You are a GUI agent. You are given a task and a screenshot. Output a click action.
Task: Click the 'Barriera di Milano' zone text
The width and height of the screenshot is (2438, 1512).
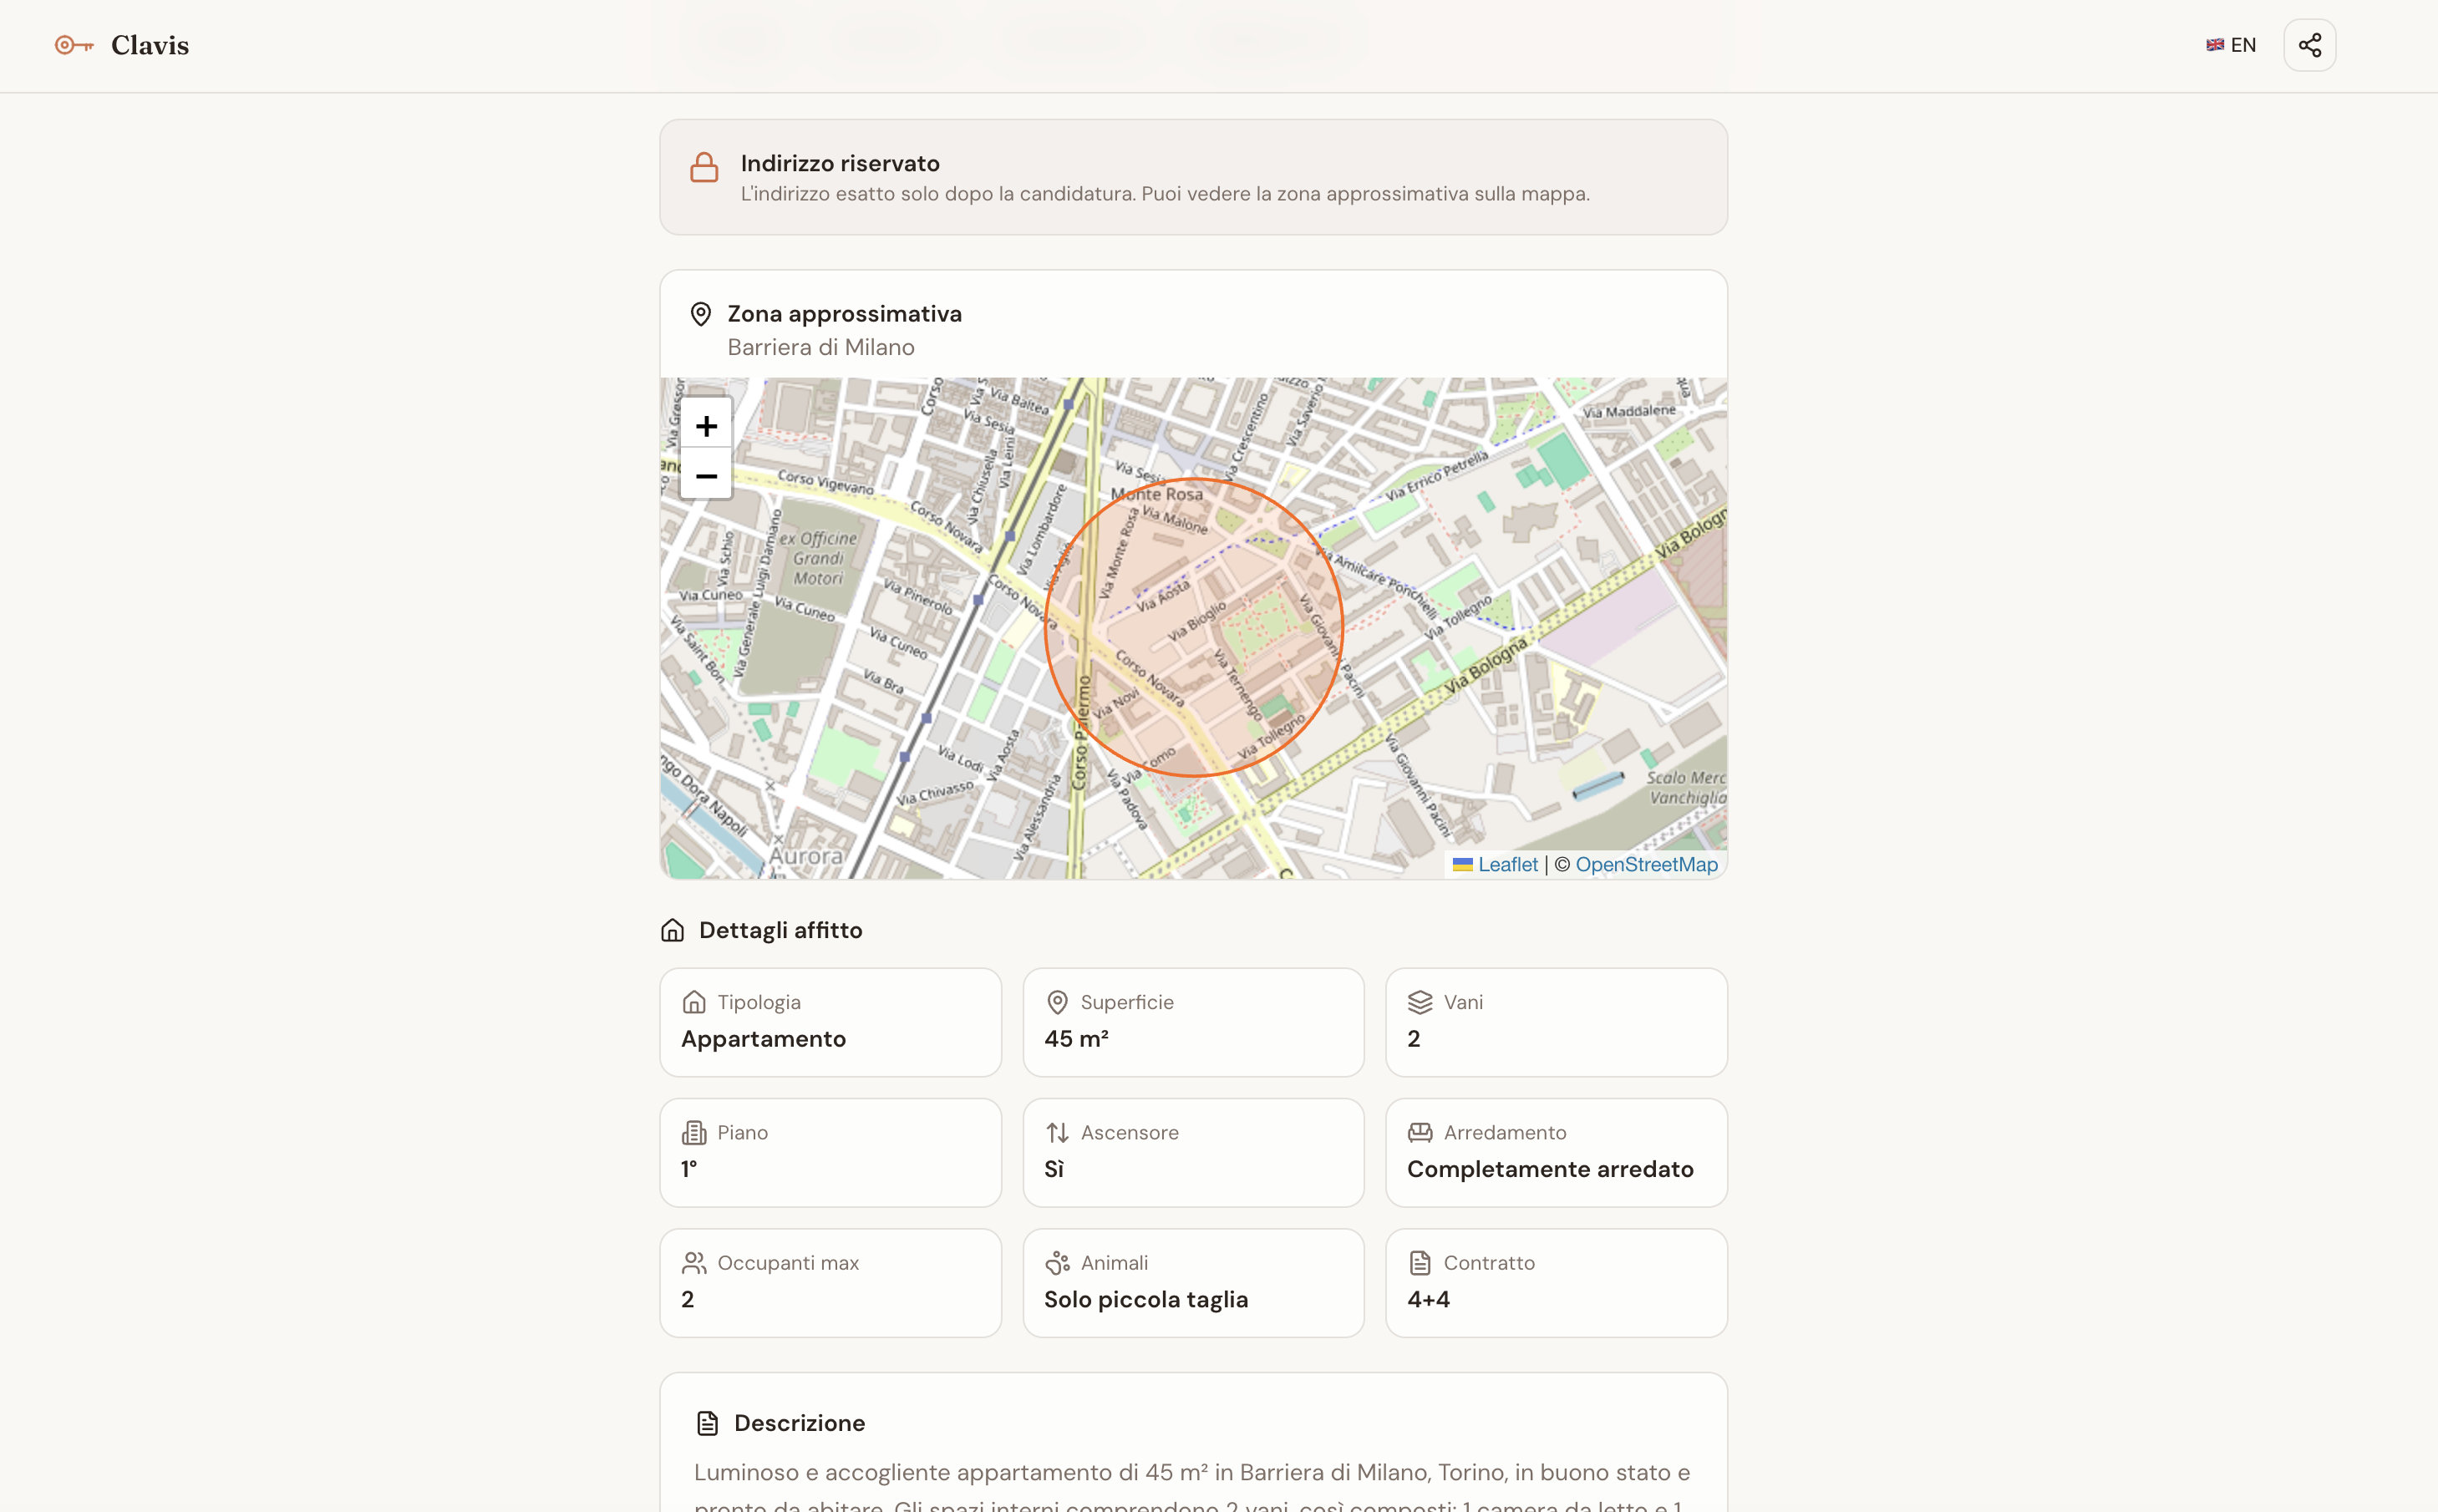(821, 347)
